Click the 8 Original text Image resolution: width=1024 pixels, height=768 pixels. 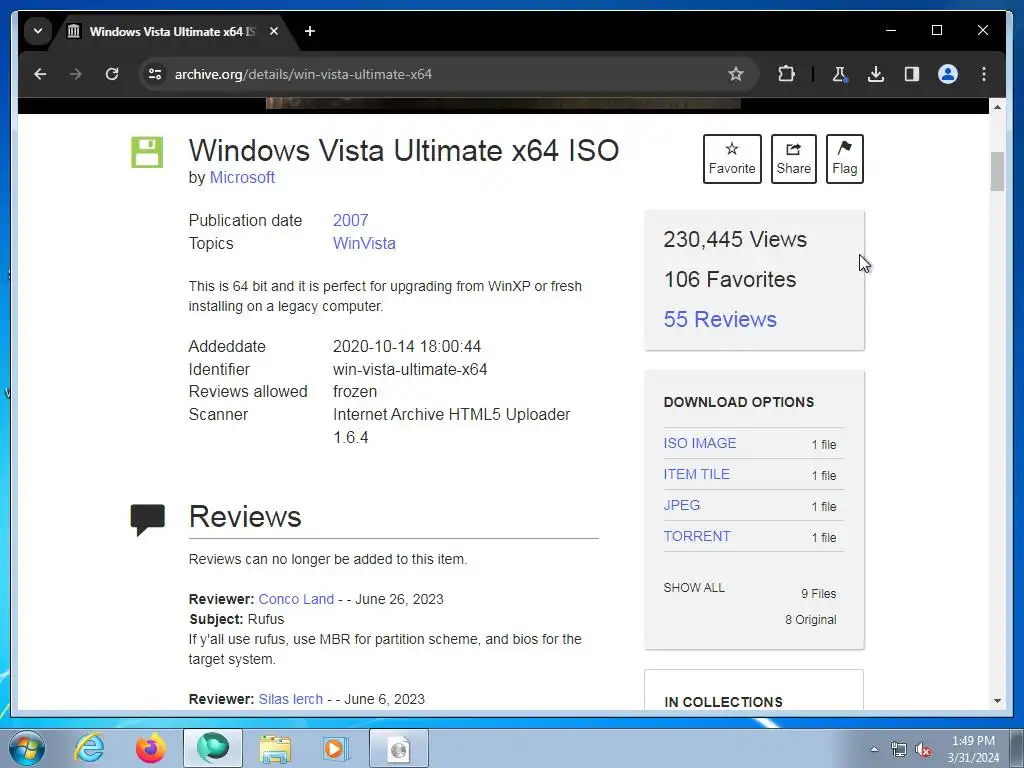pos(810,620)
